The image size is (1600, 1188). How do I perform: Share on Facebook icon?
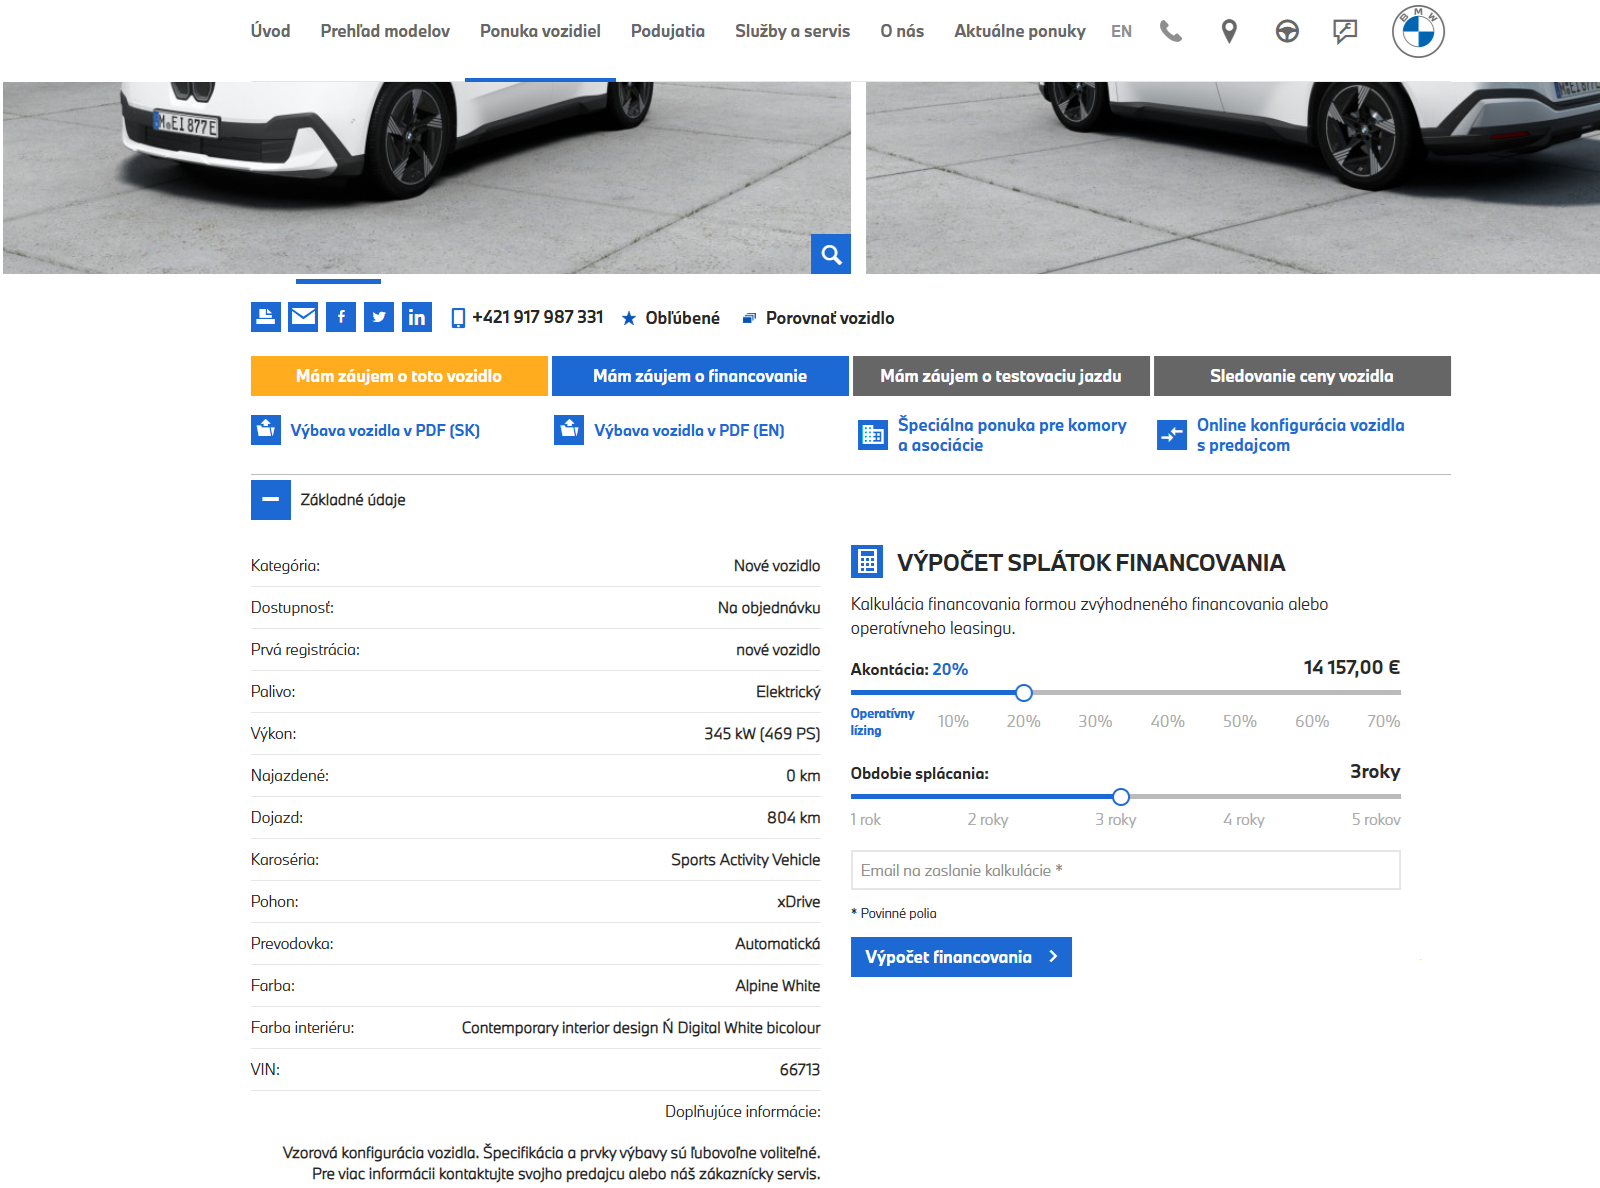coord(341,317)
